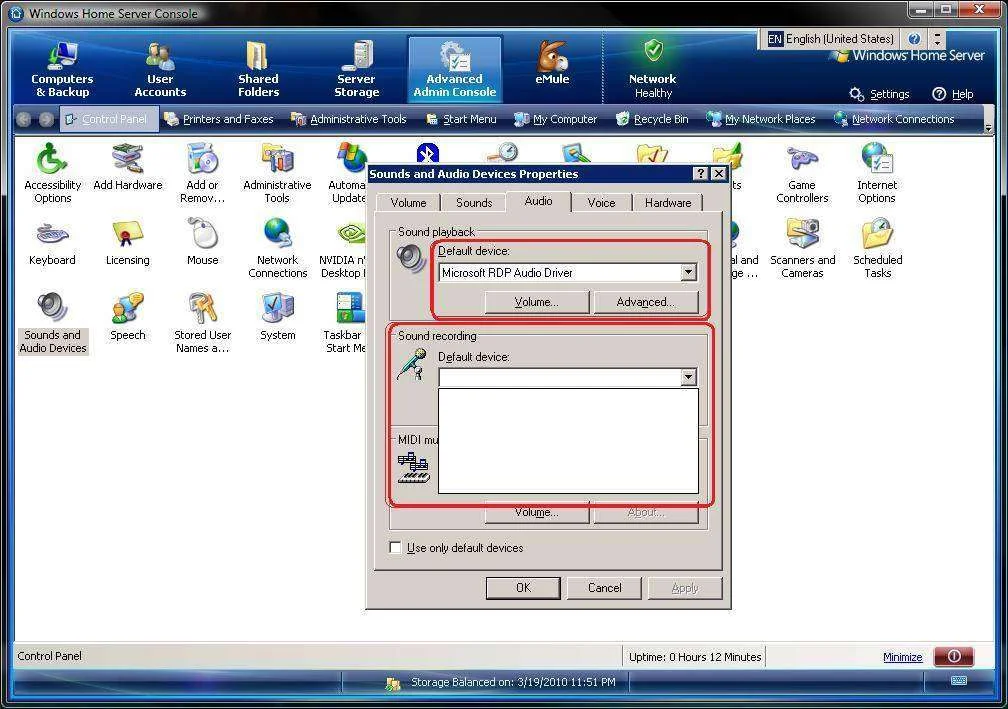1008x709 pixels.
Task: Open Administrative Tools toolbar link
Action: (x=349, y=119)
